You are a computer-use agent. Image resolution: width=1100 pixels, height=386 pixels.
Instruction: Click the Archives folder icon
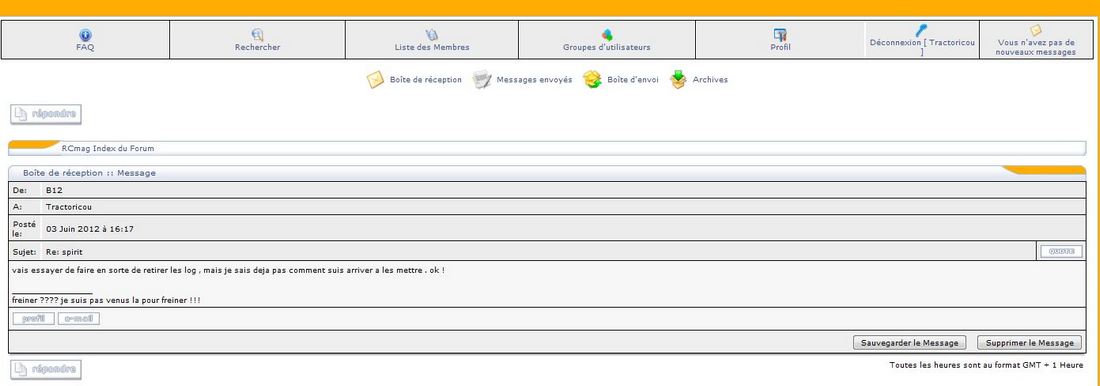tap(678, 79)
